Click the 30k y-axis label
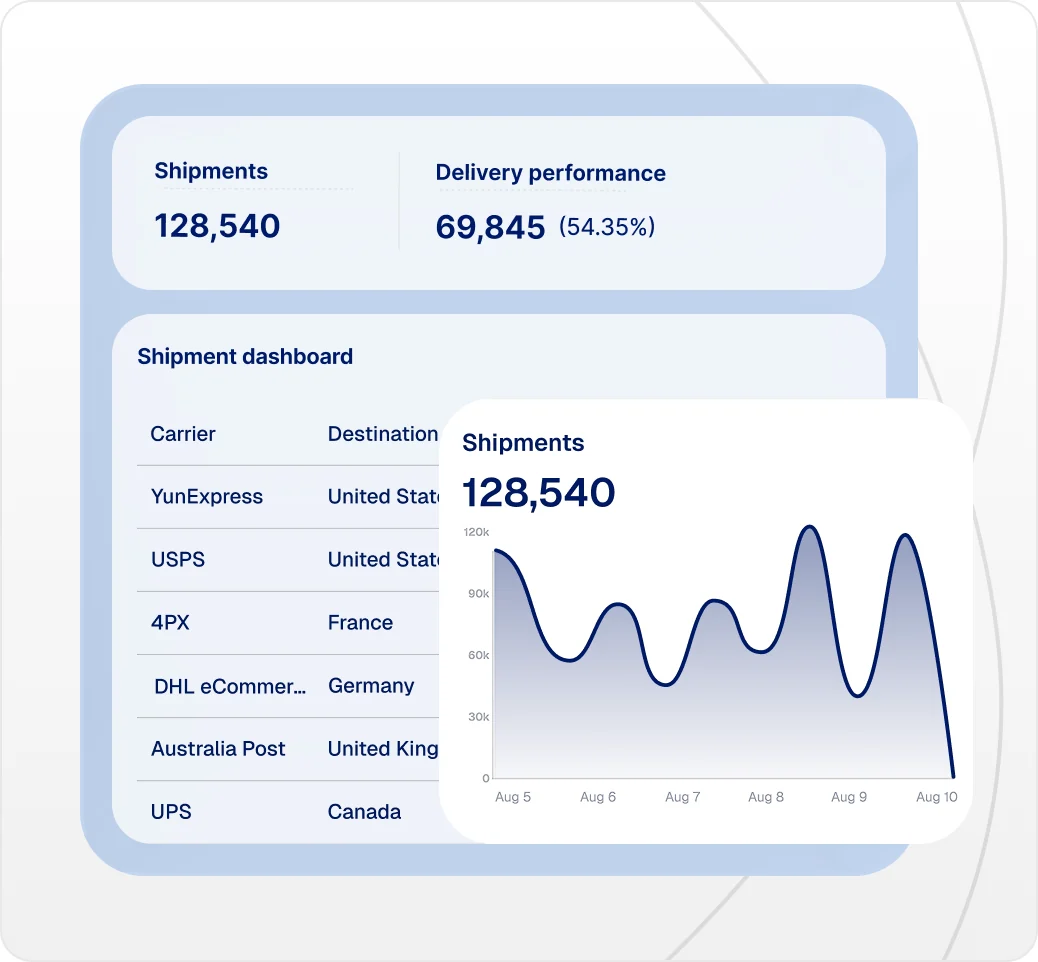1038x962 pixels. point(478,717)
